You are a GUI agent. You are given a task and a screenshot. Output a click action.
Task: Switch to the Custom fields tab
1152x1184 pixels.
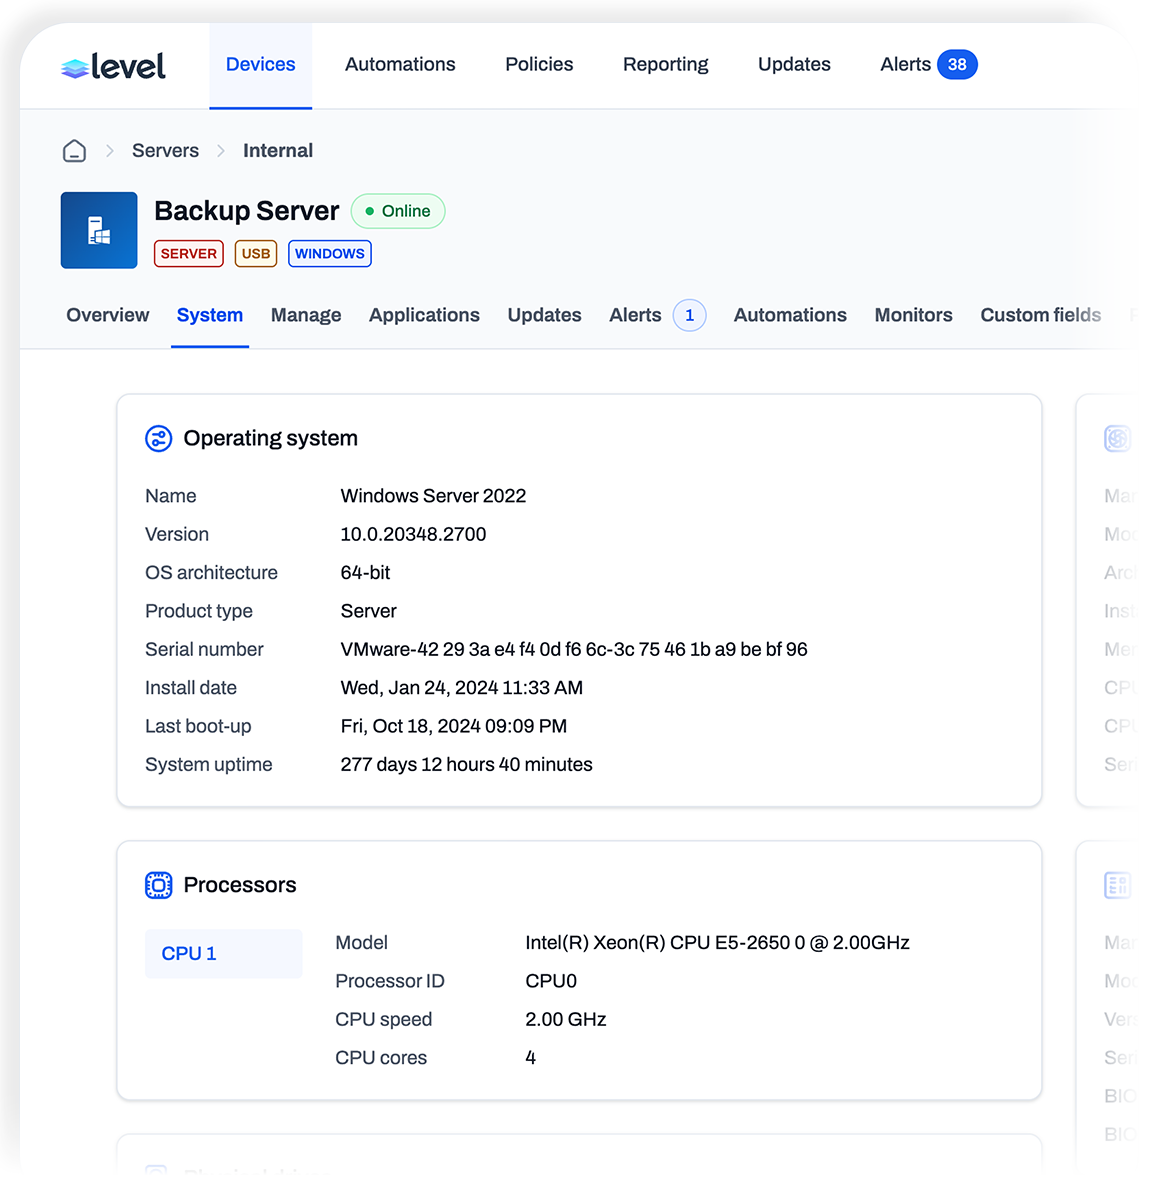click(x=1040, y=316)
